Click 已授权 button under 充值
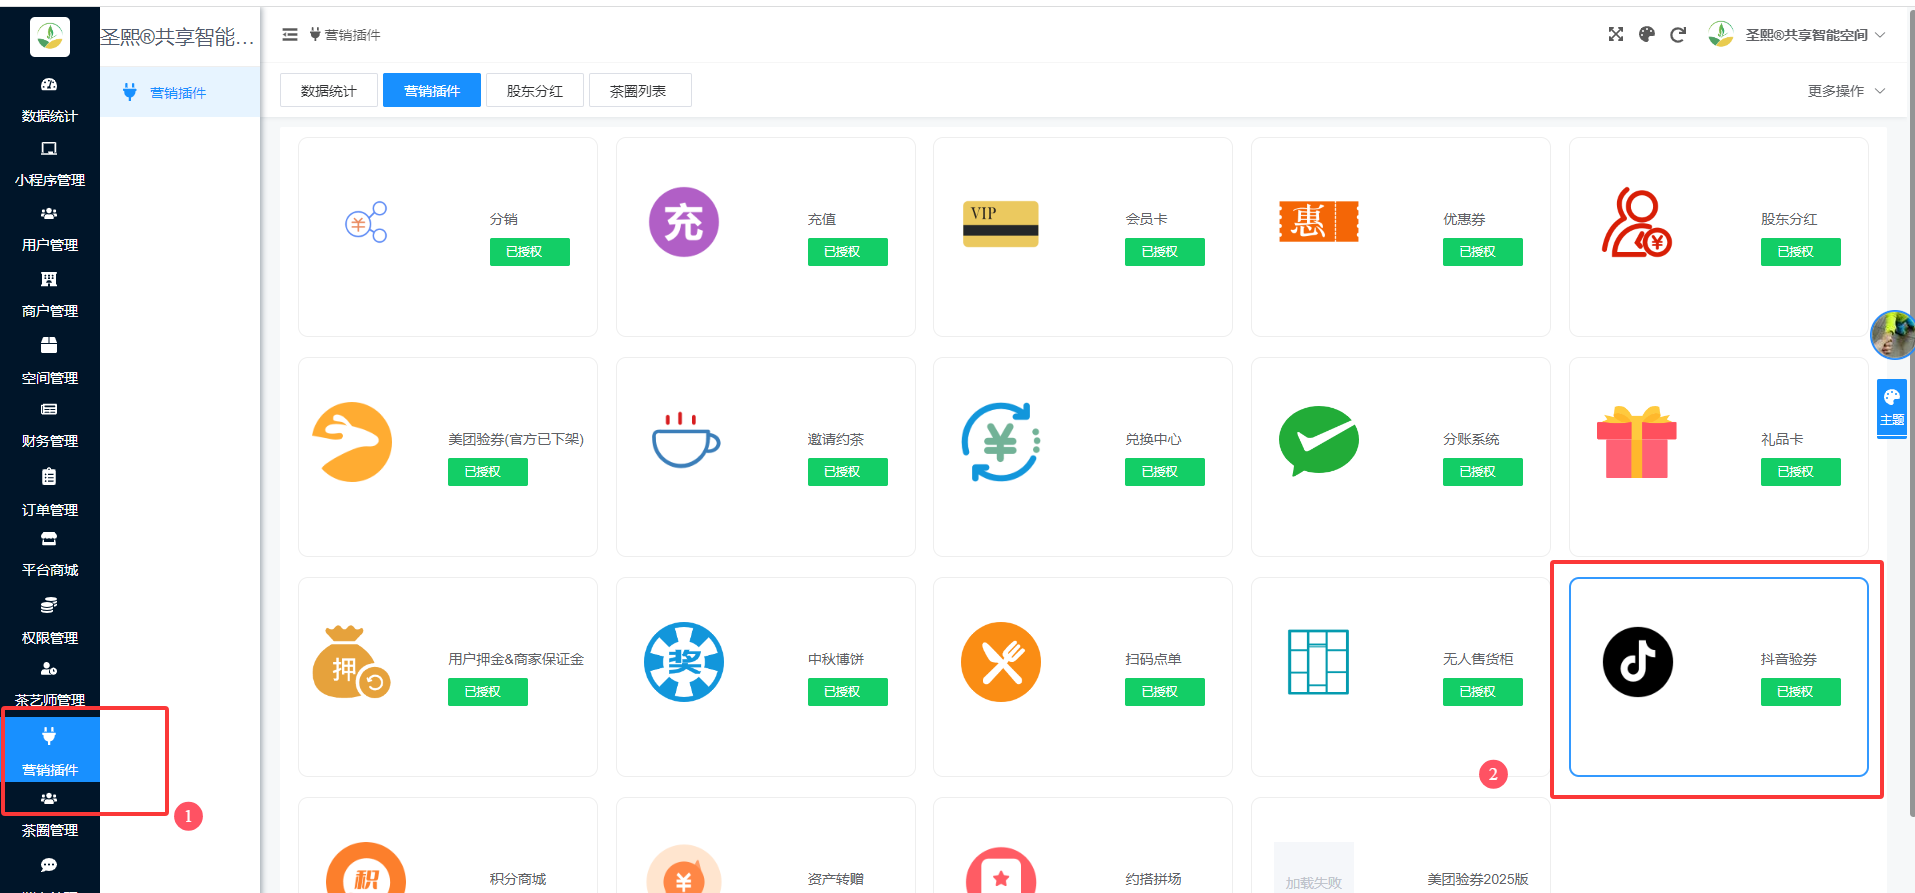The height and width of the screenshot is (893, 1915). [848, 252]
